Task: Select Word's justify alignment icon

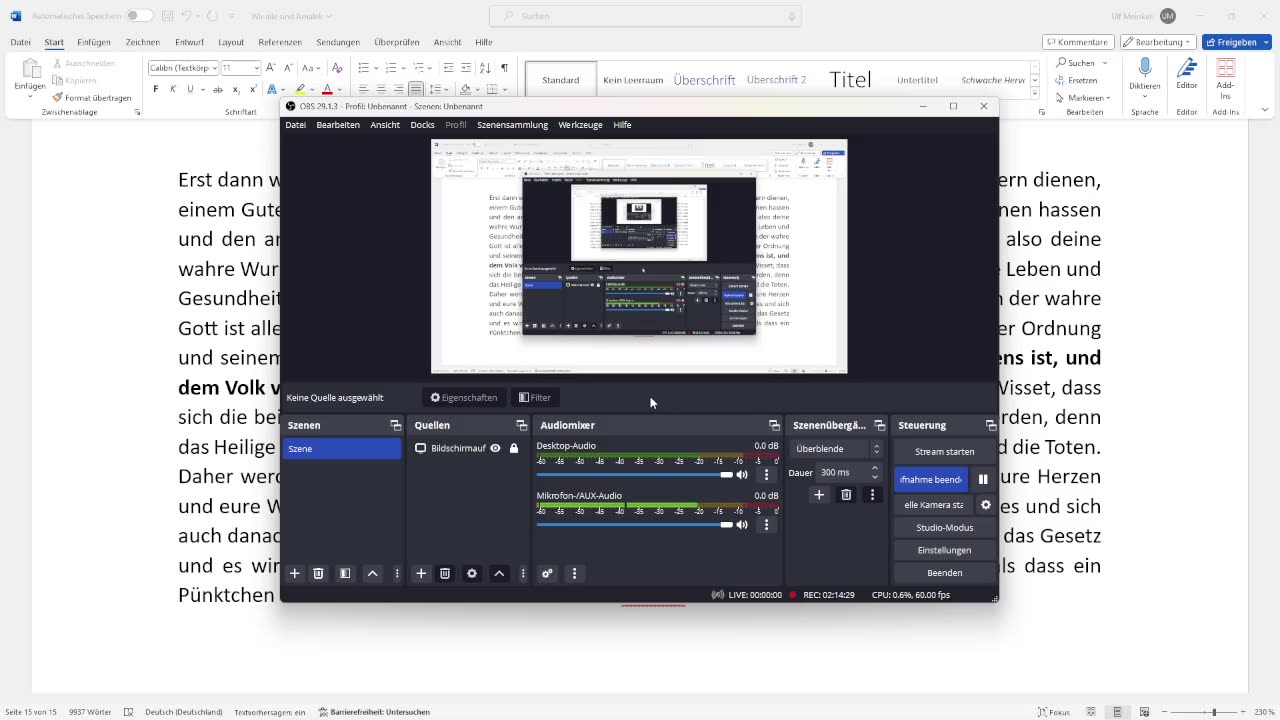Action: pyautogui.click(x=416, y=89)
